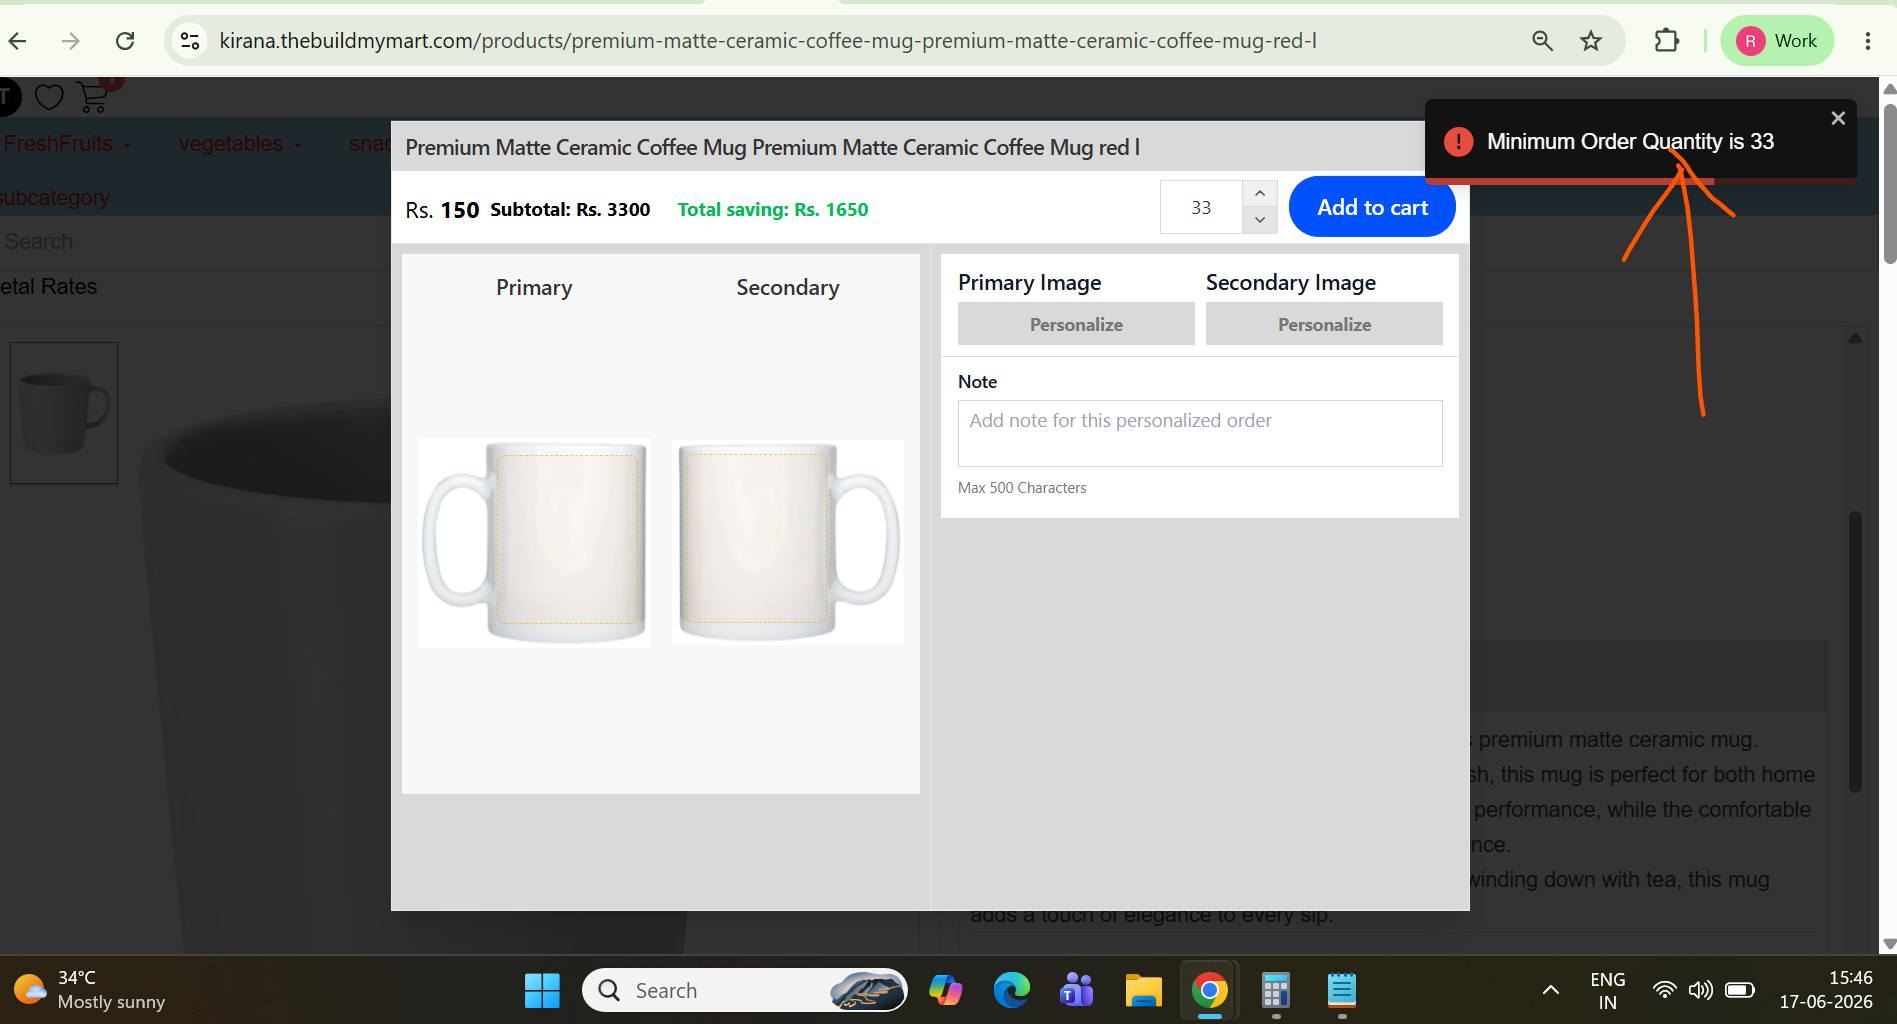This screenshot has height=1024, width=1897.
Task: Increase quantity with the up arrow
Action: click(1260, 194)
